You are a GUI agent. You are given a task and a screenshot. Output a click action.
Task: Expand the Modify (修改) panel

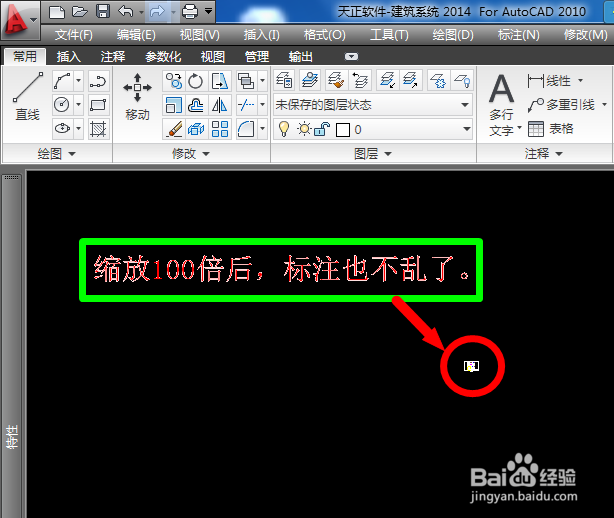click(191, 153)
